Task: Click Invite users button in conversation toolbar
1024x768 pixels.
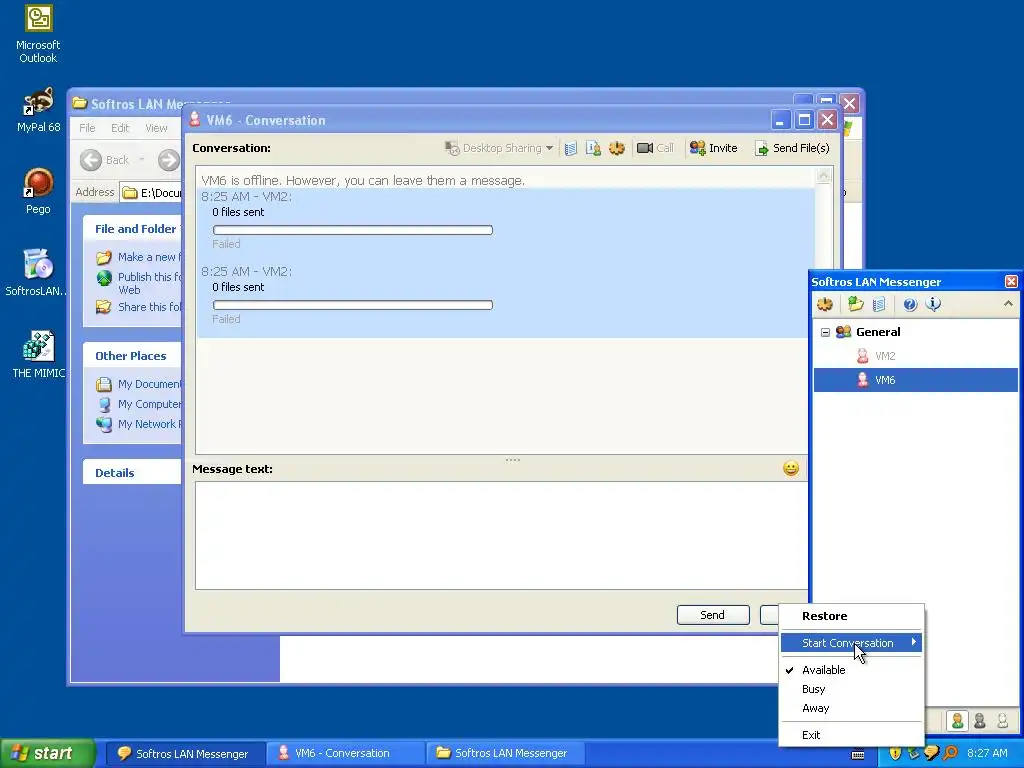Action: tap(713, 148)
